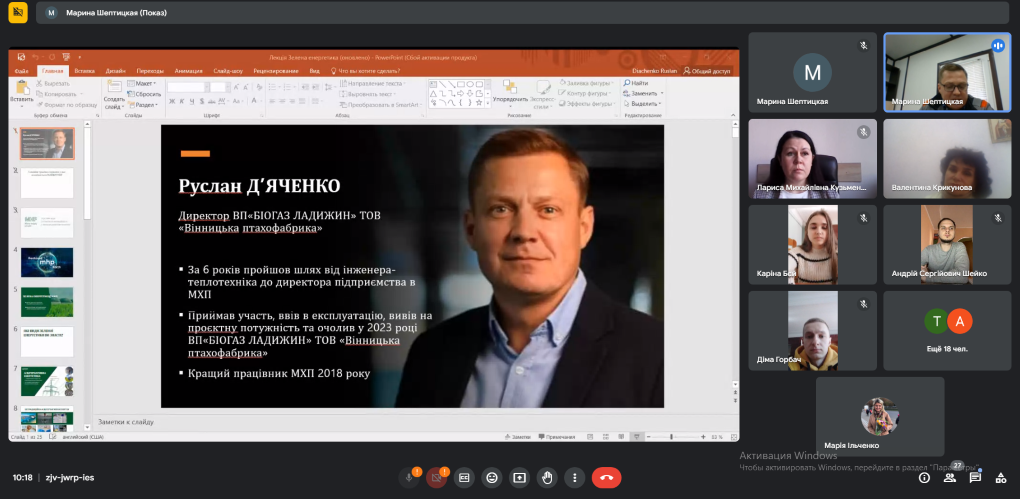Open the chat messages icon
The height and width of the screenshot is (499, 1020).
[x=975, y=478]
